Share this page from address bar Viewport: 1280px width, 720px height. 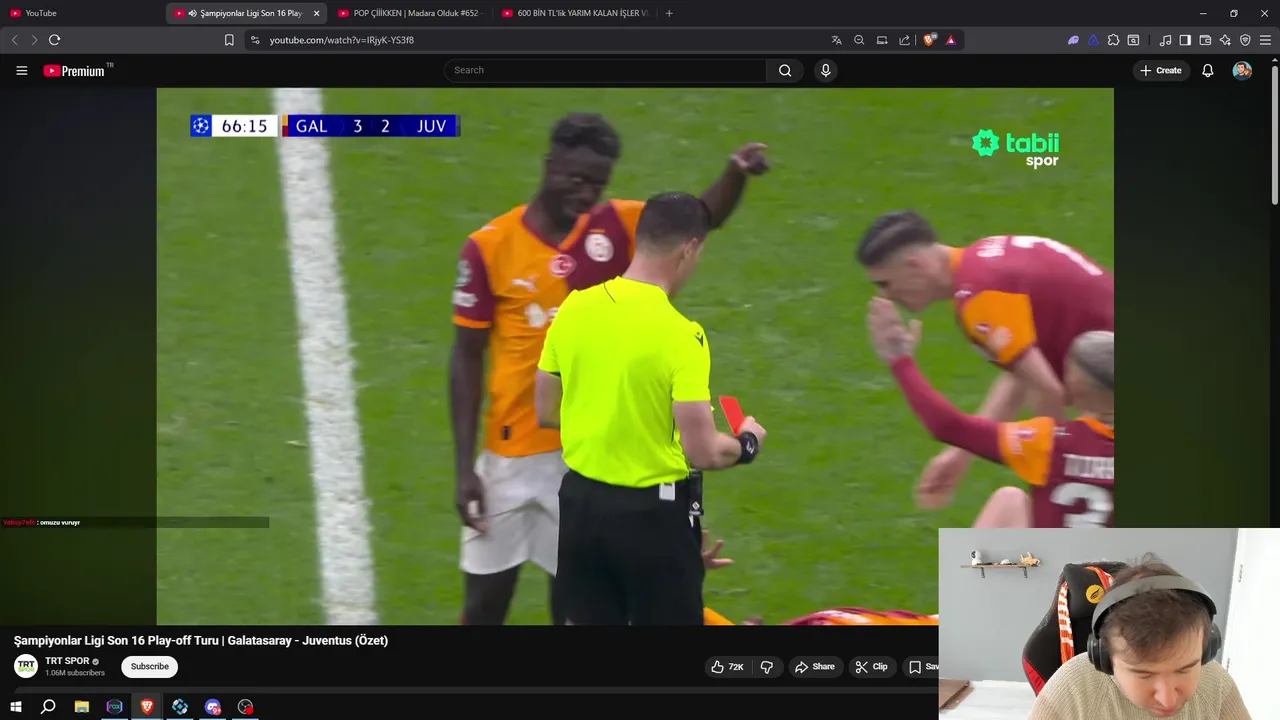pos(905,40)
